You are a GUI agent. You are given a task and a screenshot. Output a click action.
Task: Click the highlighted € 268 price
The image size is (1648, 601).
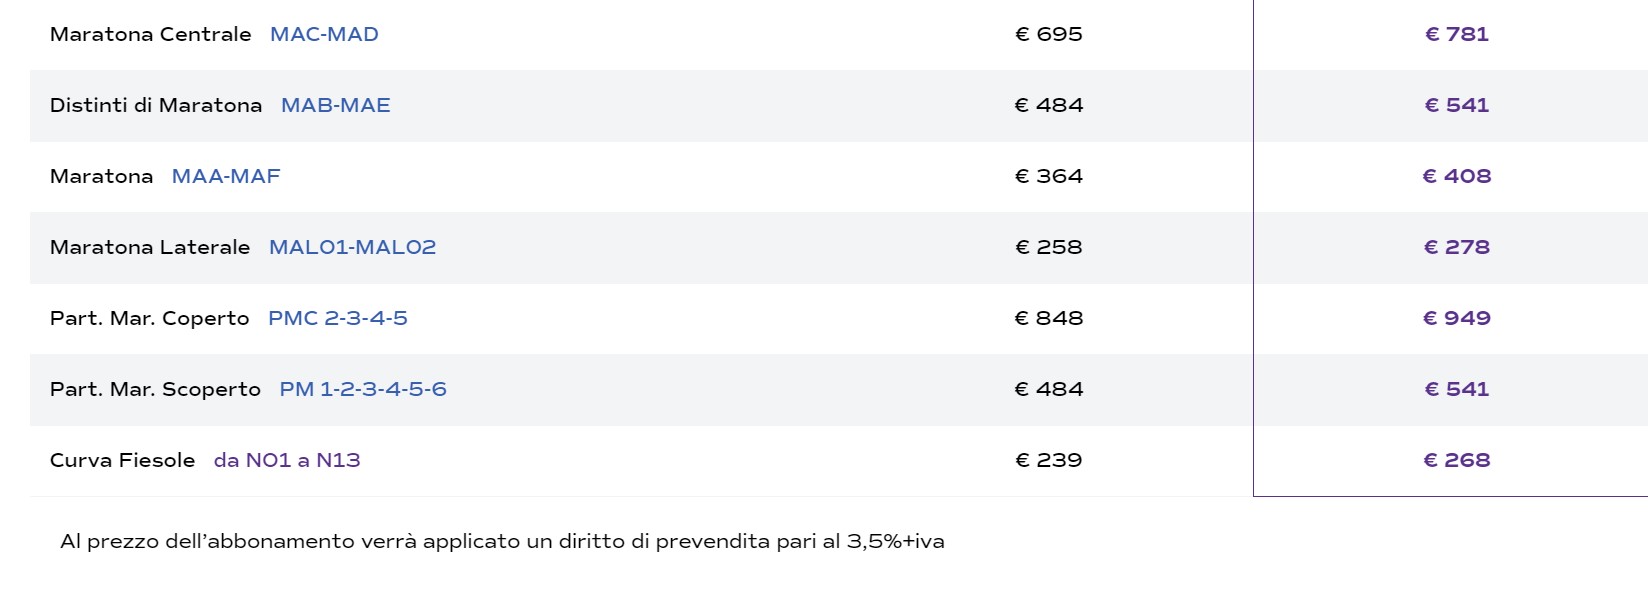[x=1456, y=460]
